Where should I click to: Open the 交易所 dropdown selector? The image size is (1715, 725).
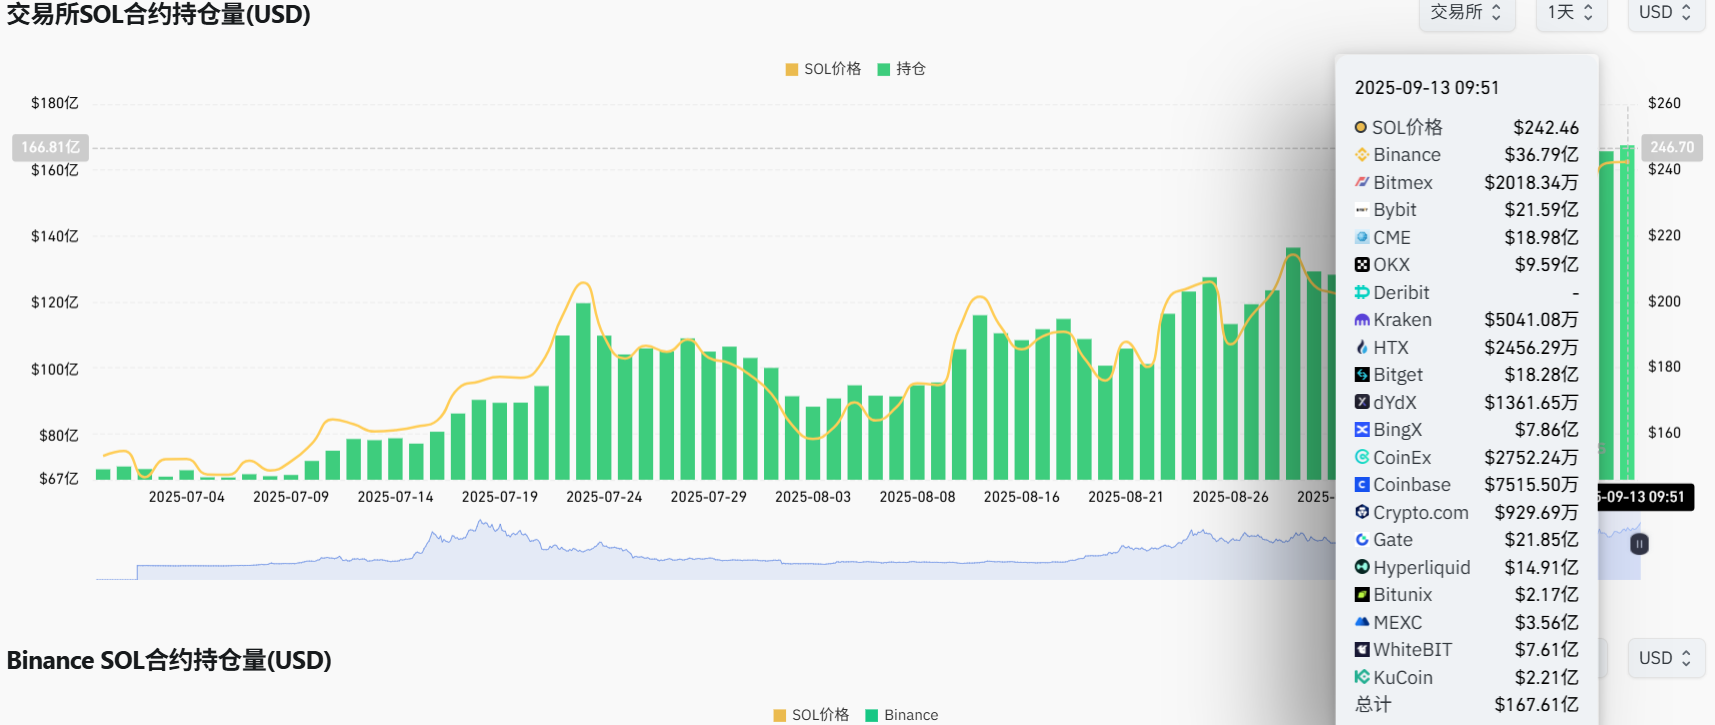(1466, 13)
